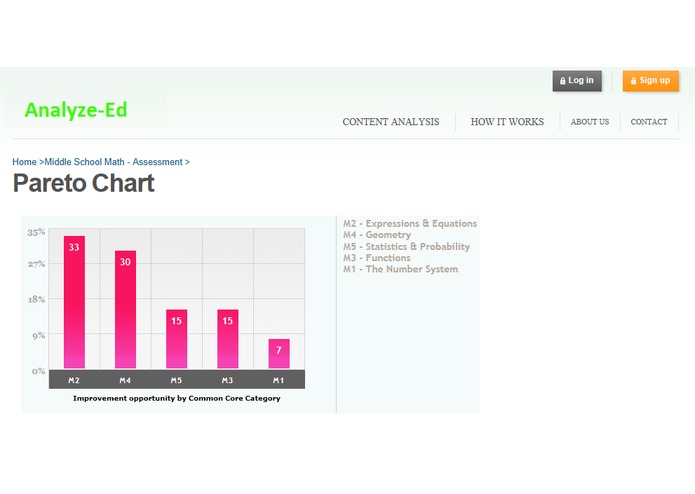Open the CONTACT menu item

(x=648, y=122)
